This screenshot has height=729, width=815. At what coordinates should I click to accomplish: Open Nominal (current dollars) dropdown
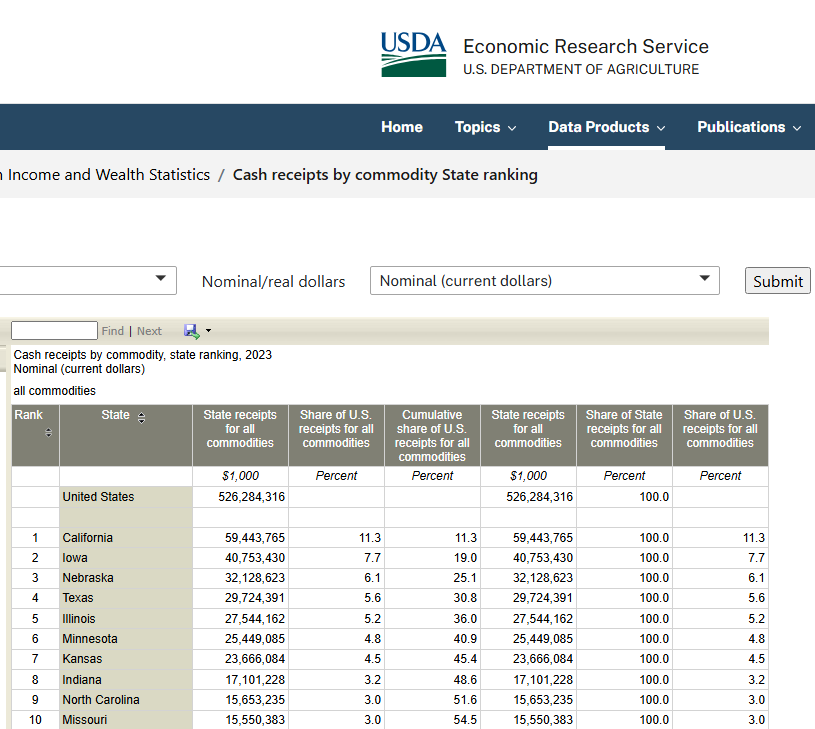click(x=545, y=281)
